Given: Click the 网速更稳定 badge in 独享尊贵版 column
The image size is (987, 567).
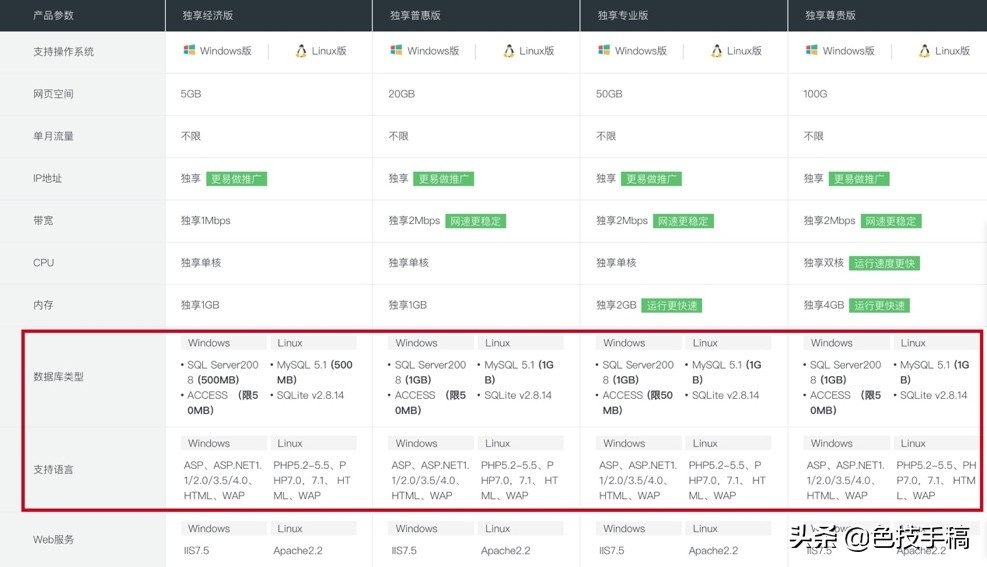Looking at the screenshot, I should [891, 221].
